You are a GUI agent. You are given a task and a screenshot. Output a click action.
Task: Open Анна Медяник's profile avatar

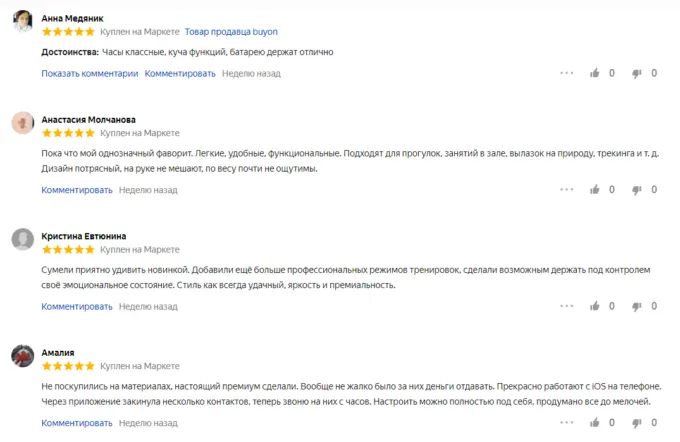23,23
